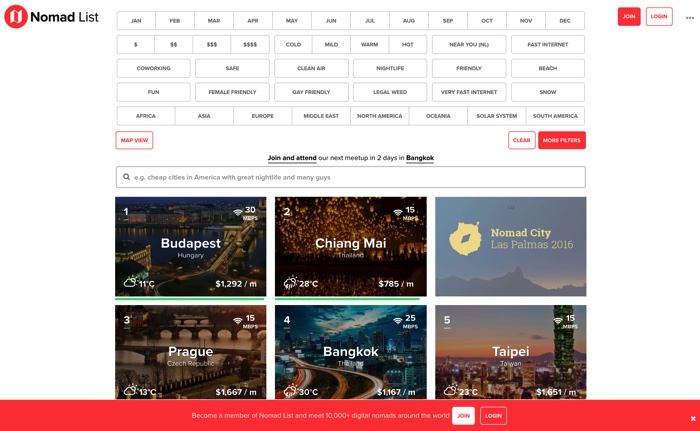The height and width of the screenshot is (431, 700).
Task: Select the AFRICA region tab
Action: [x=146, y=116]
